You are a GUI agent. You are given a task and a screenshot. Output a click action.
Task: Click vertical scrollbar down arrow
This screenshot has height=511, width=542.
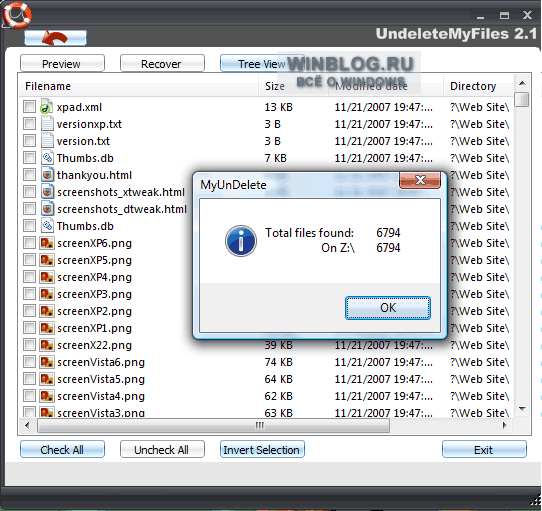[x=522, y=409]
